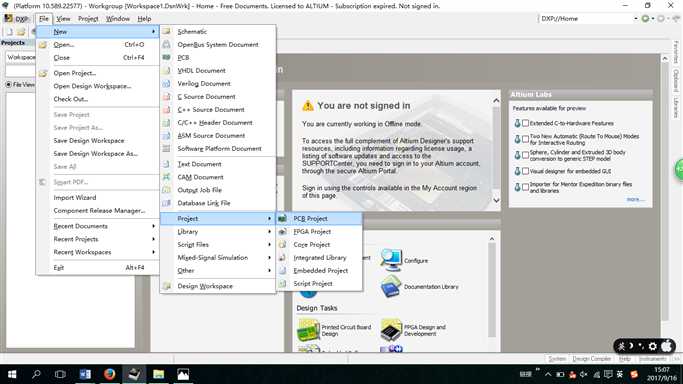Open the Configure monitor icon
683x384 pixels.
click(x=391, y=260)
